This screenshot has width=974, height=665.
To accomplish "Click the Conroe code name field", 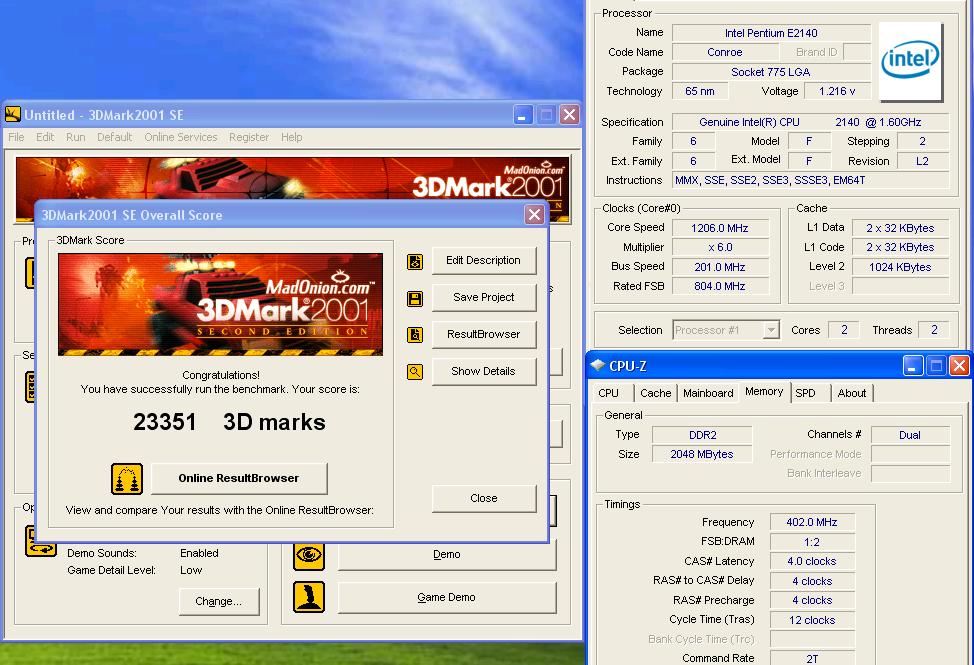I will click(x=725, y=52).
